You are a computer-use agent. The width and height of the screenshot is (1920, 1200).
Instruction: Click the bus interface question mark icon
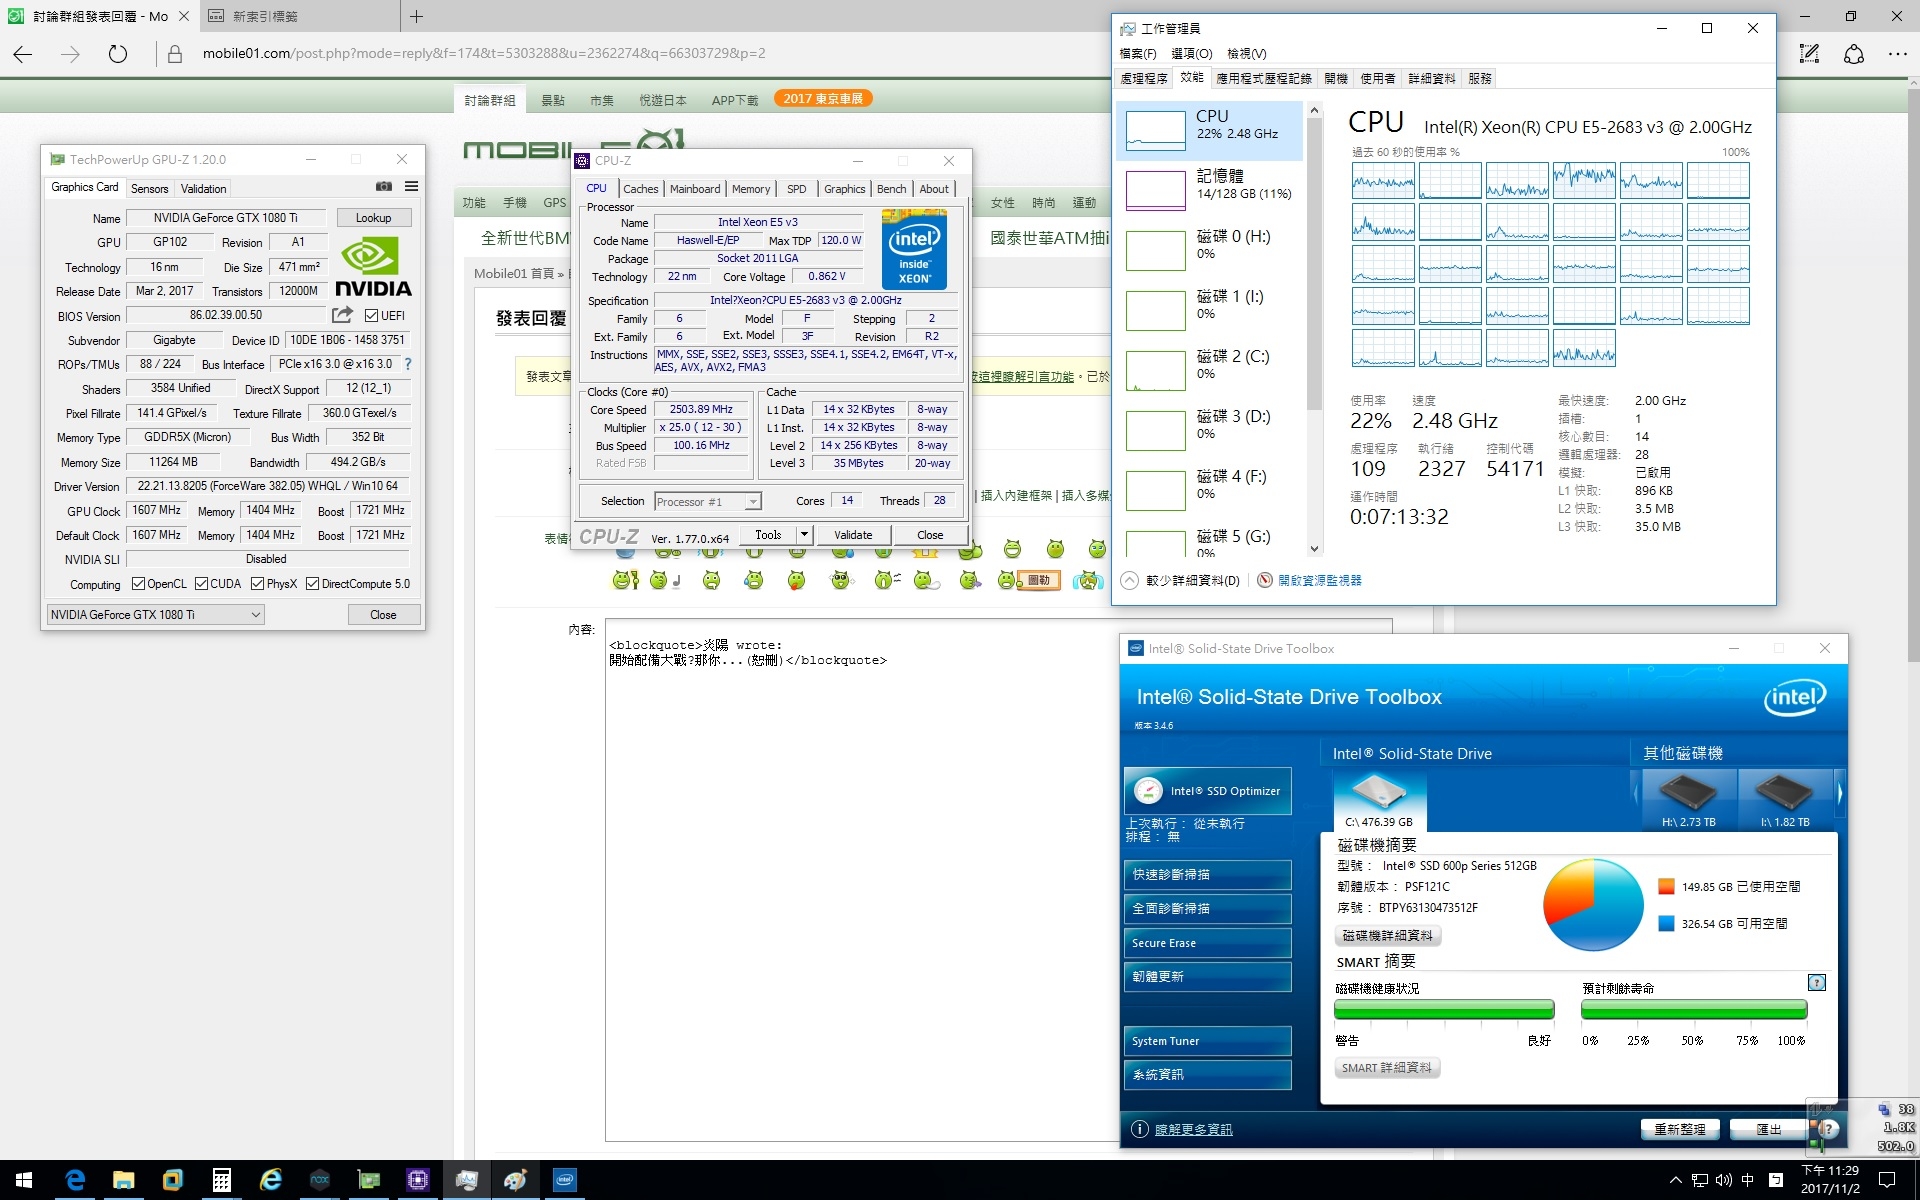[x=408, y=364]
